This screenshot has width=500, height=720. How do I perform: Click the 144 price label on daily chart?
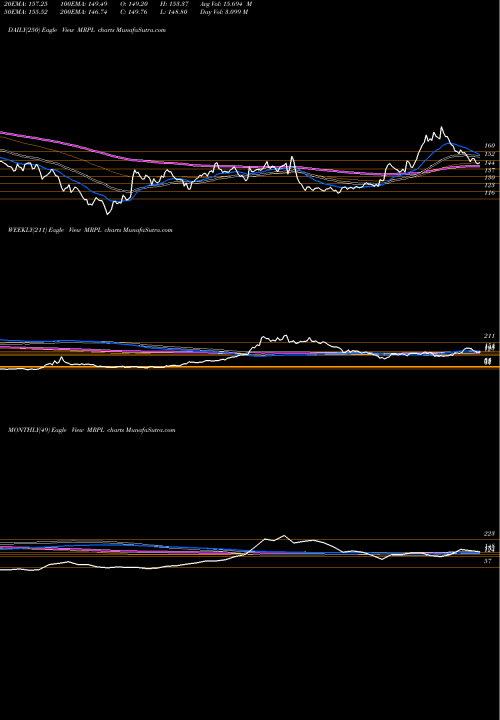point(489,163)
